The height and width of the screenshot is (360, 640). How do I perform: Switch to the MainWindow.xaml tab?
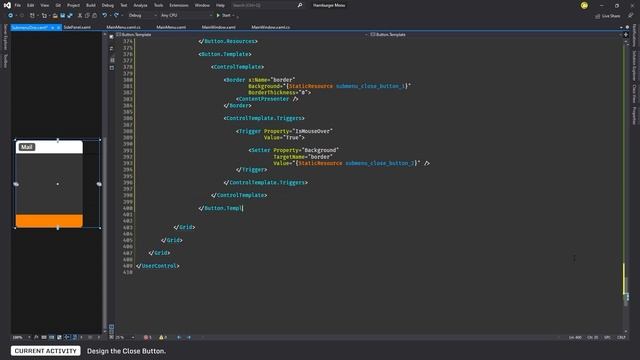[218, 27]
